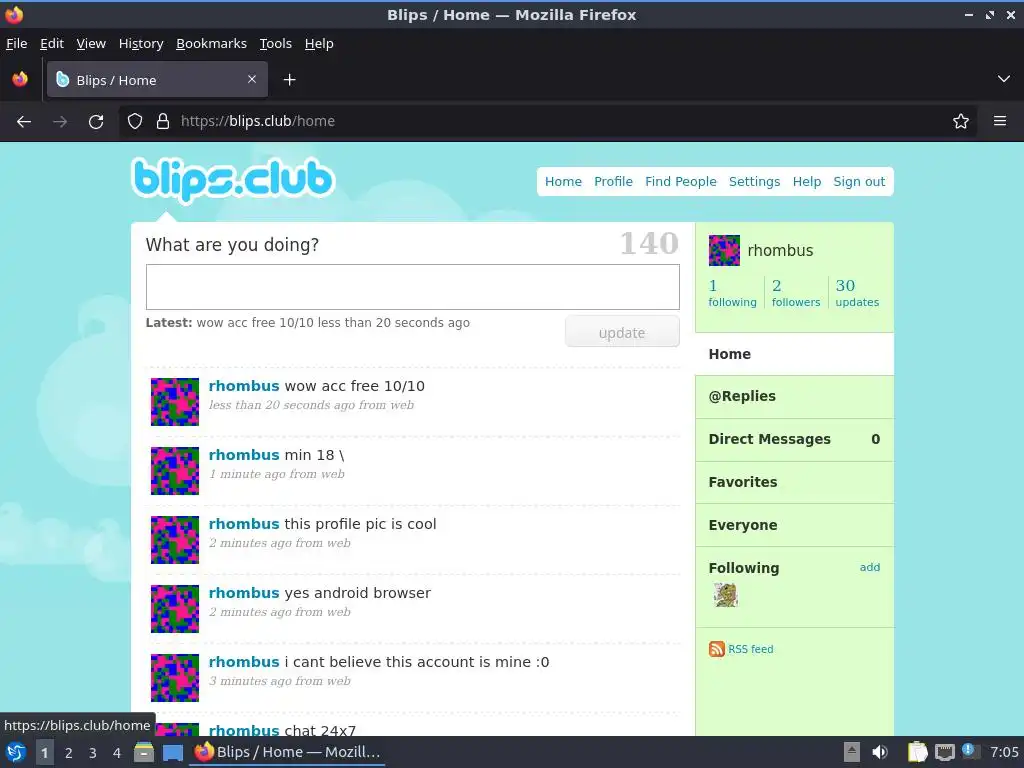Image resolution: width=1024 pixels, height=768 pixels.
Task: Click the Firefox View icon in the tab bar
Action: pos(20,79)
